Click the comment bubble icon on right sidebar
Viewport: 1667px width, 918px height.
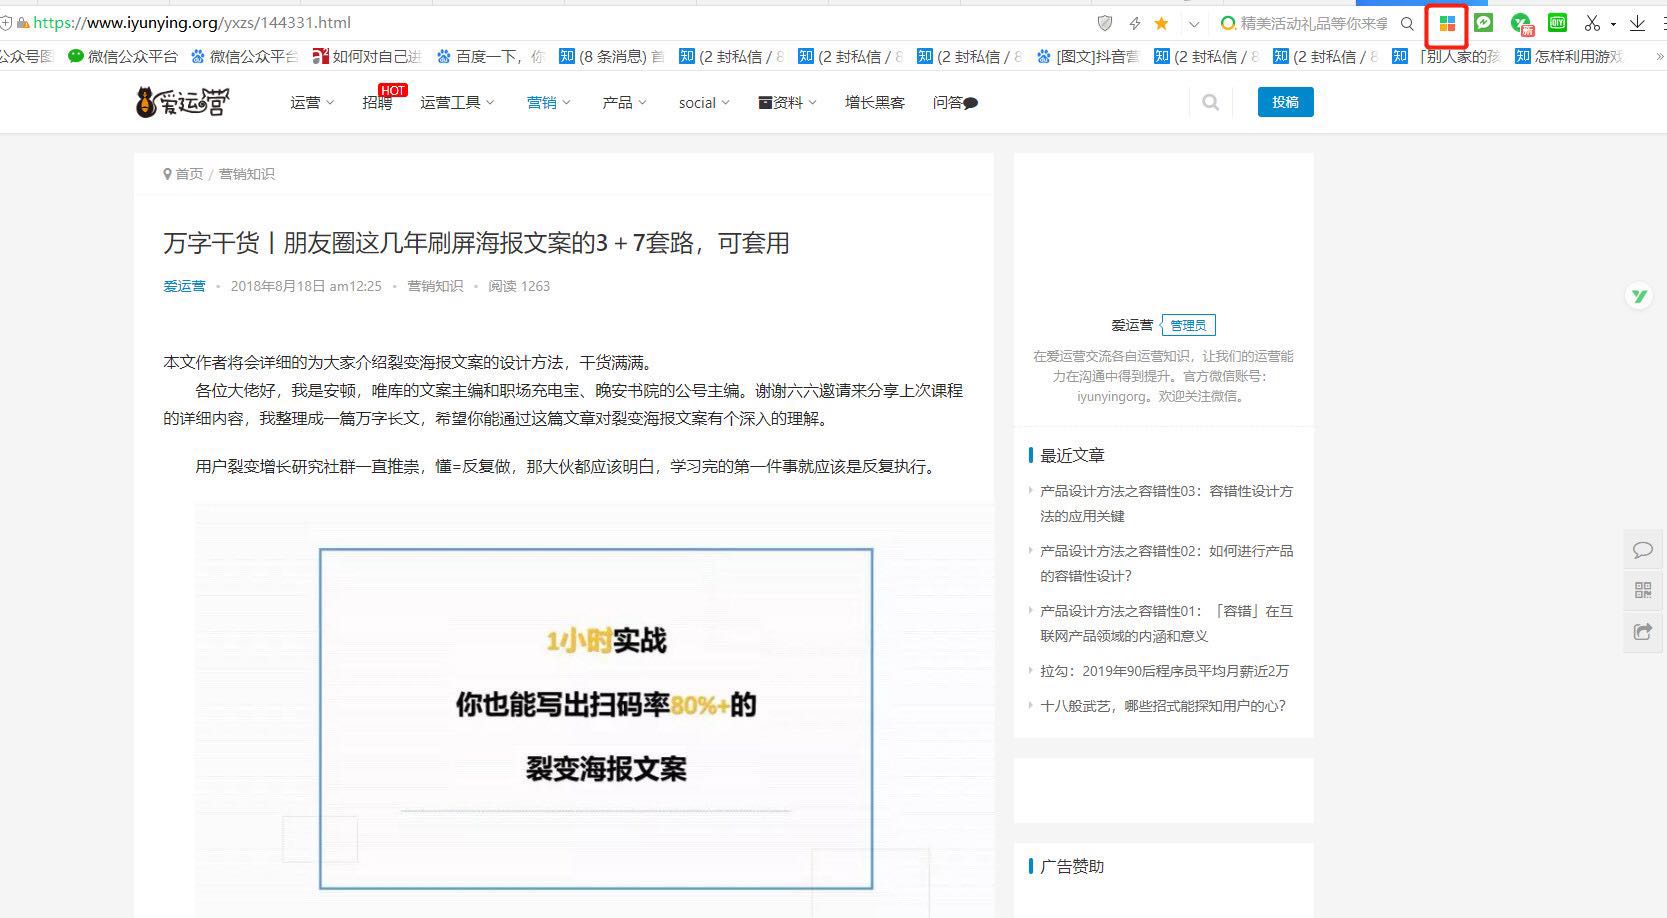pos(1642,550)
